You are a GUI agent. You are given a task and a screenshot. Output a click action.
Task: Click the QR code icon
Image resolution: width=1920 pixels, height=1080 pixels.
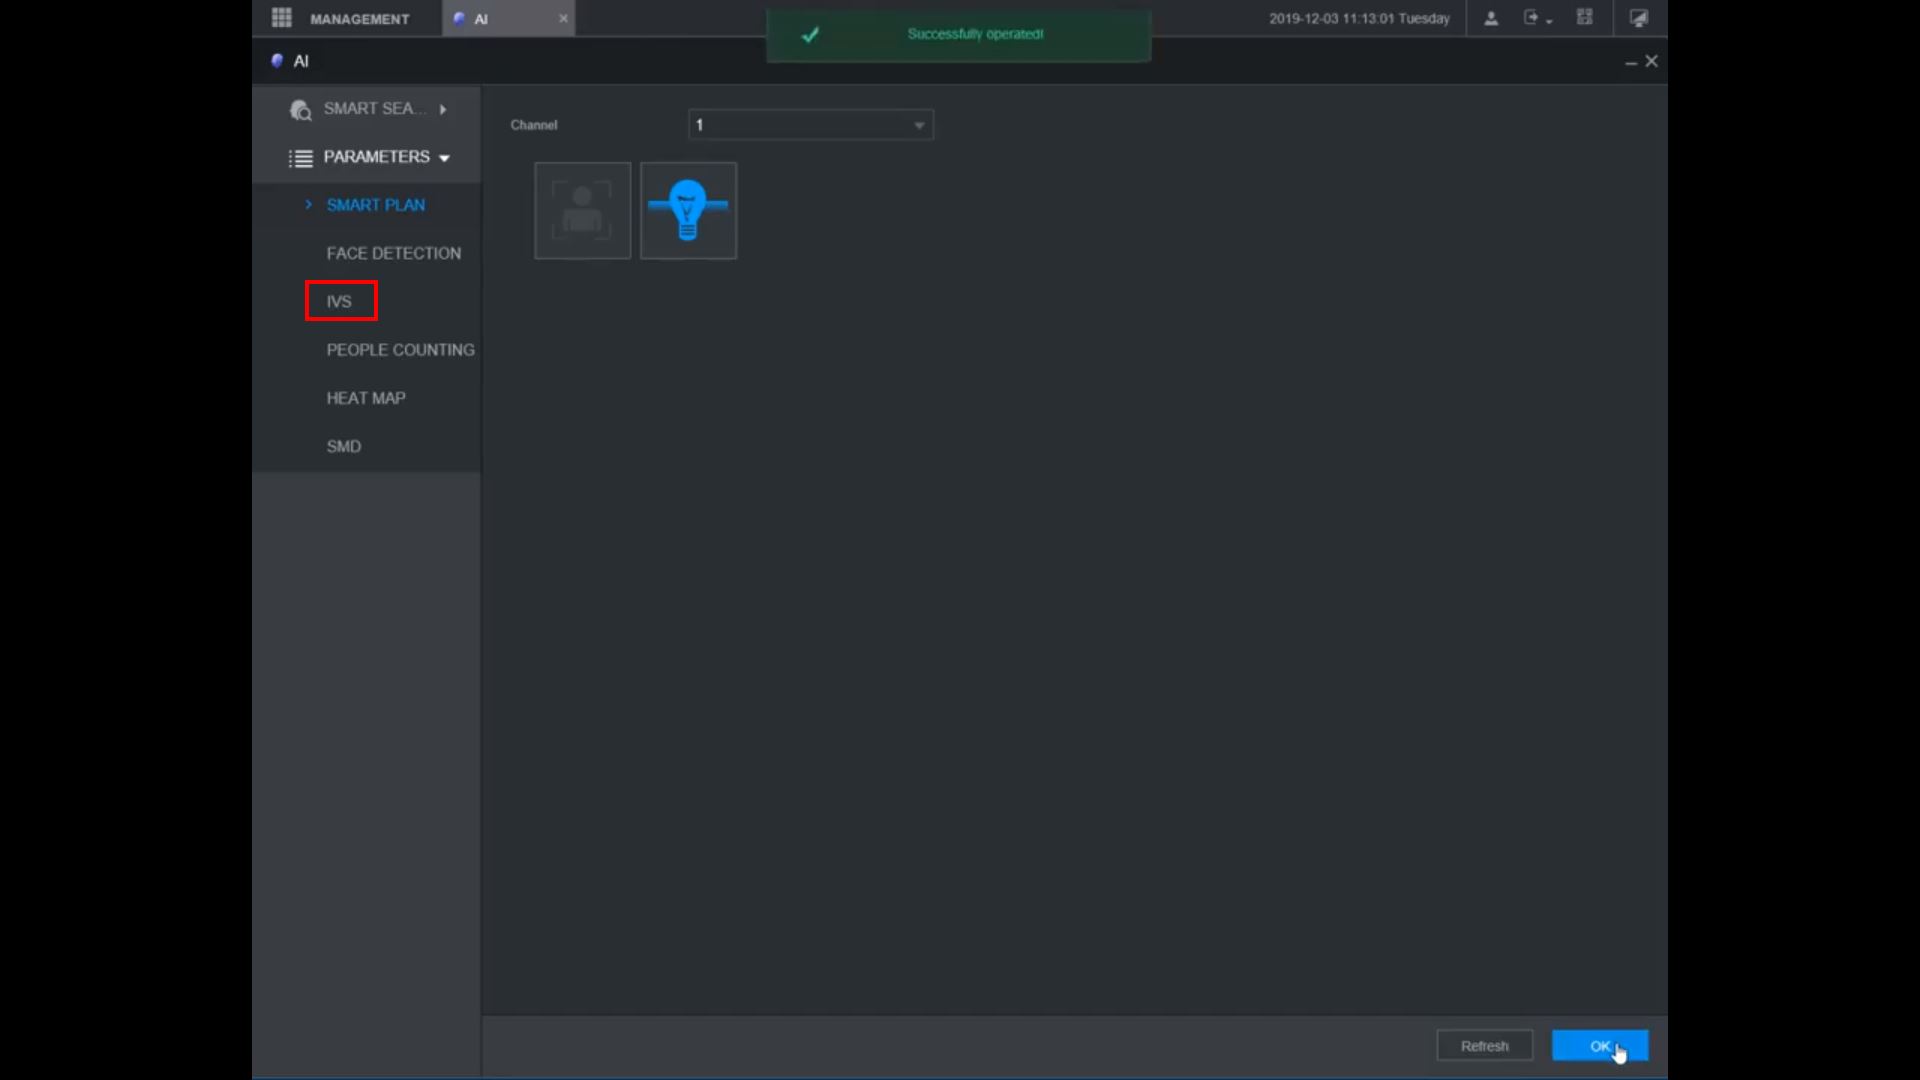[x=1585, y=18]
